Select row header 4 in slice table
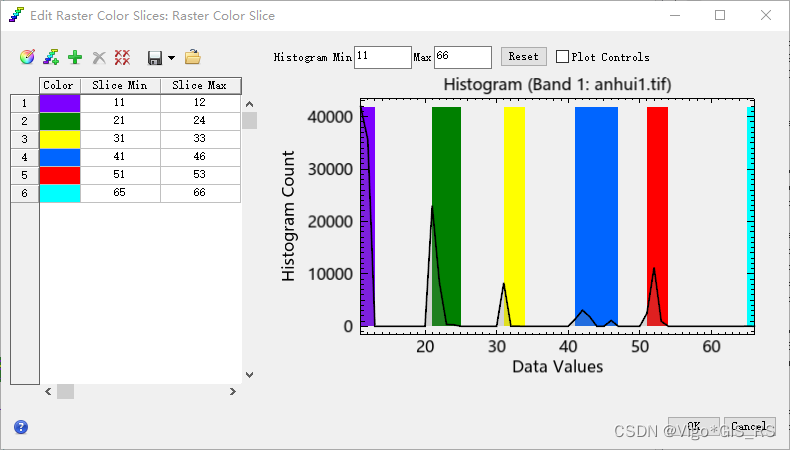Screen dimensions: 790x450 (25, 157)
